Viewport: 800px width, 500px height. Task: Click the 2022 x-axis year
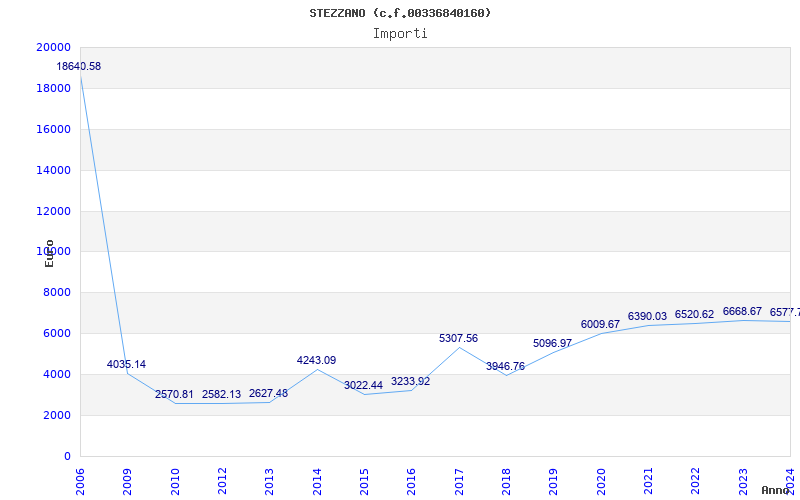(695, 481)
